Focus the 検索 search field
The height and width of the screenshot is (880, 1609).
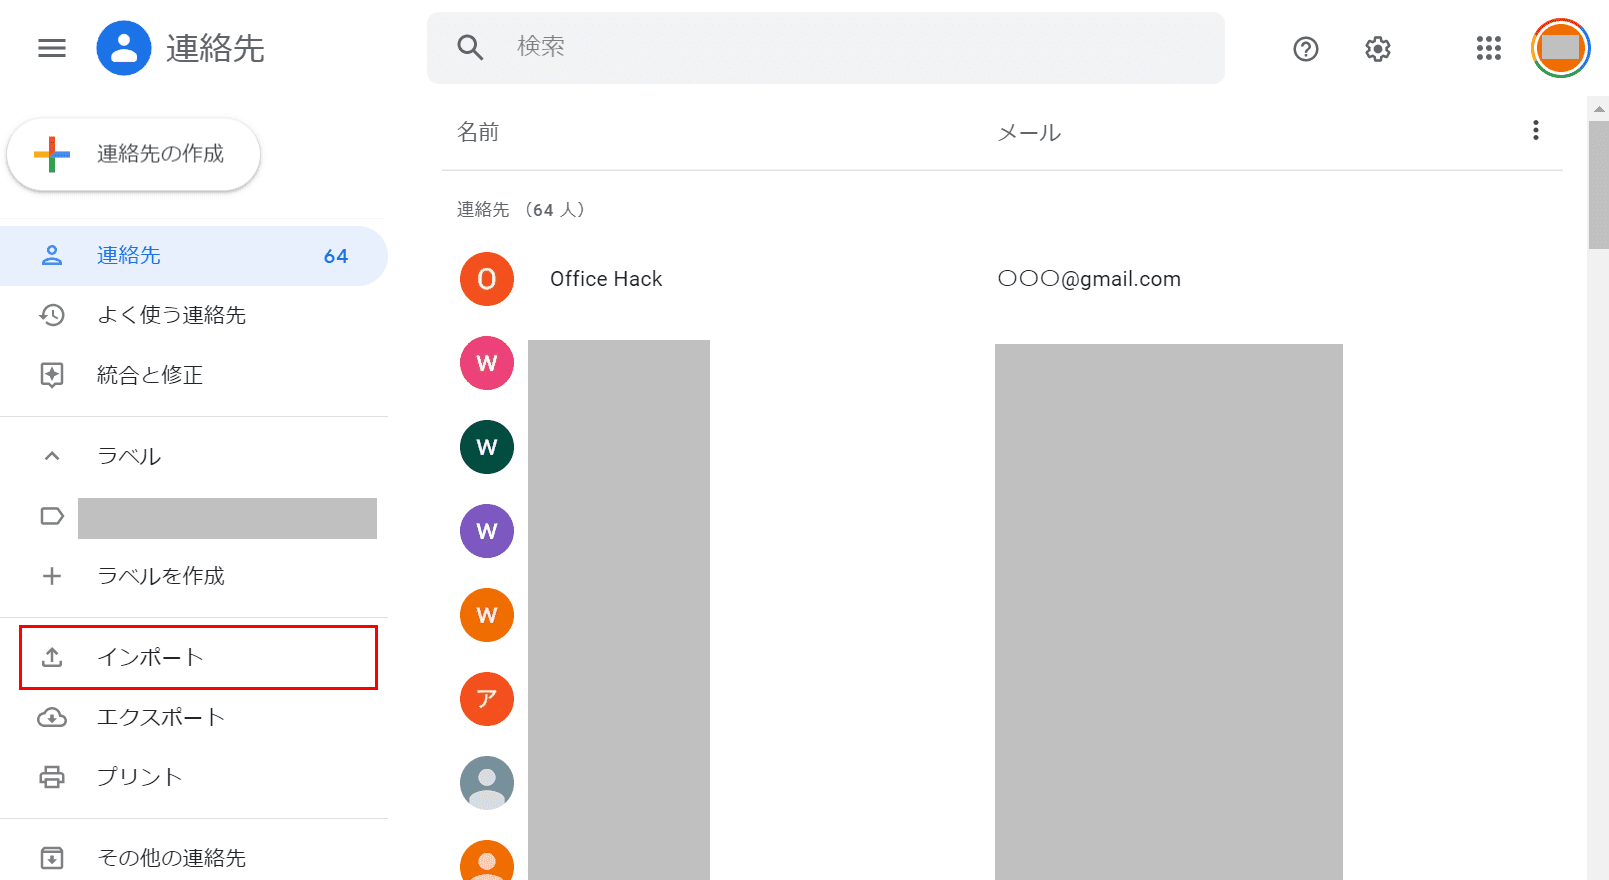pos(826,48)
